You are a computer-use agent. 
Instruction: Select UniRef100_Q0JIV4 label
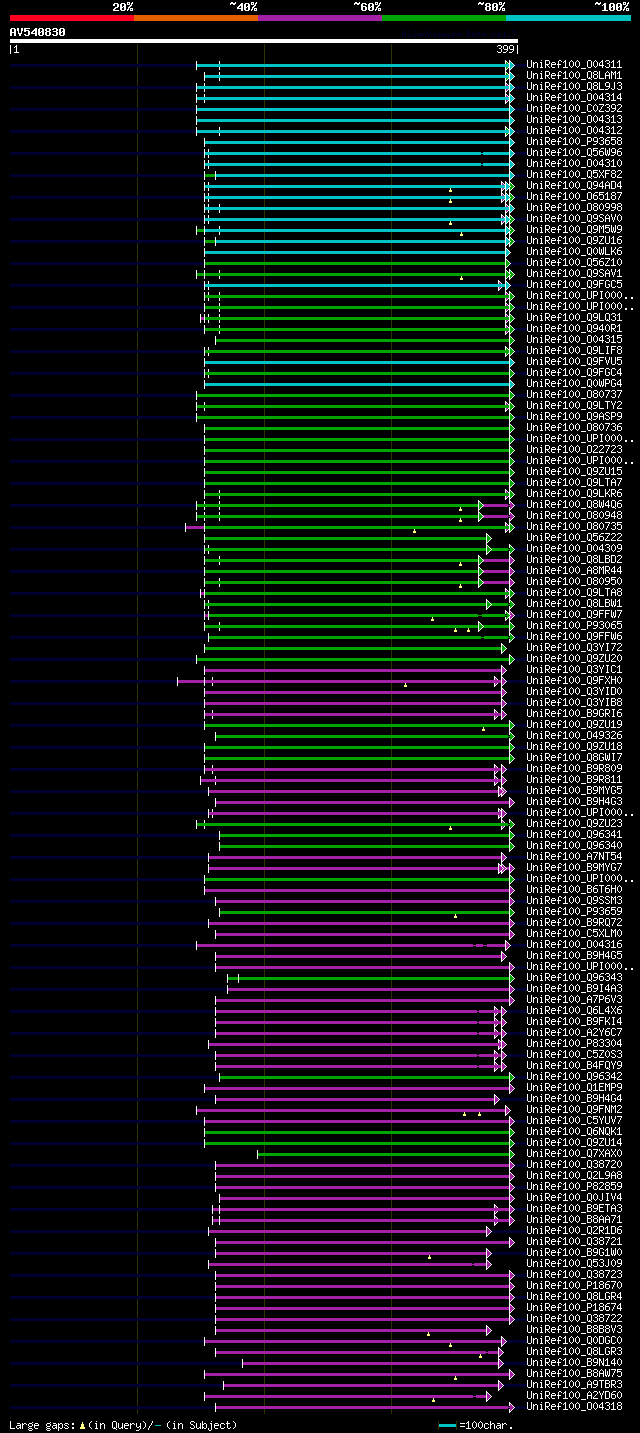pyautogui.click(x=574, y=1198)
